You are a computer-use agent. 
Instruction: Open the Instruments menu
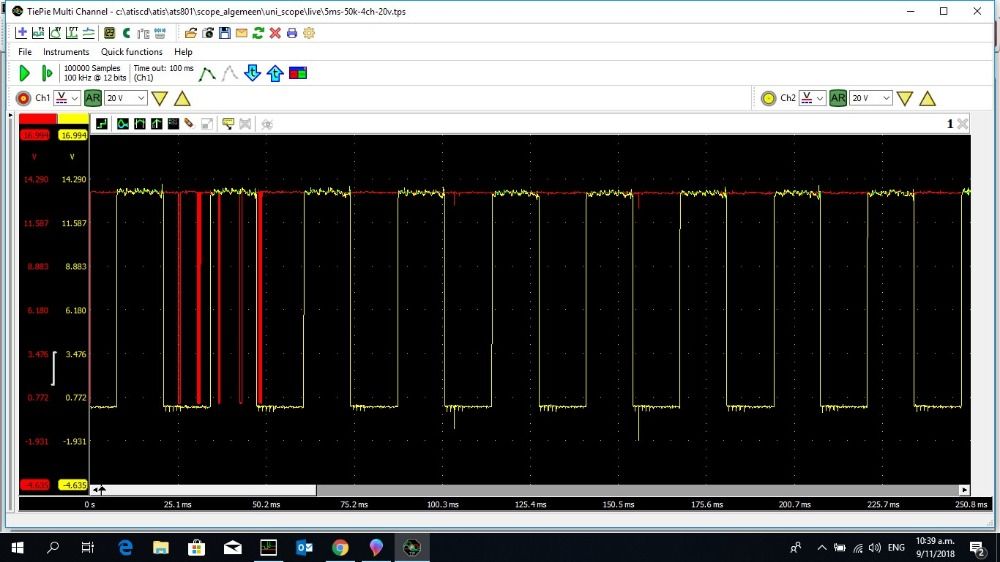[66, 52]
